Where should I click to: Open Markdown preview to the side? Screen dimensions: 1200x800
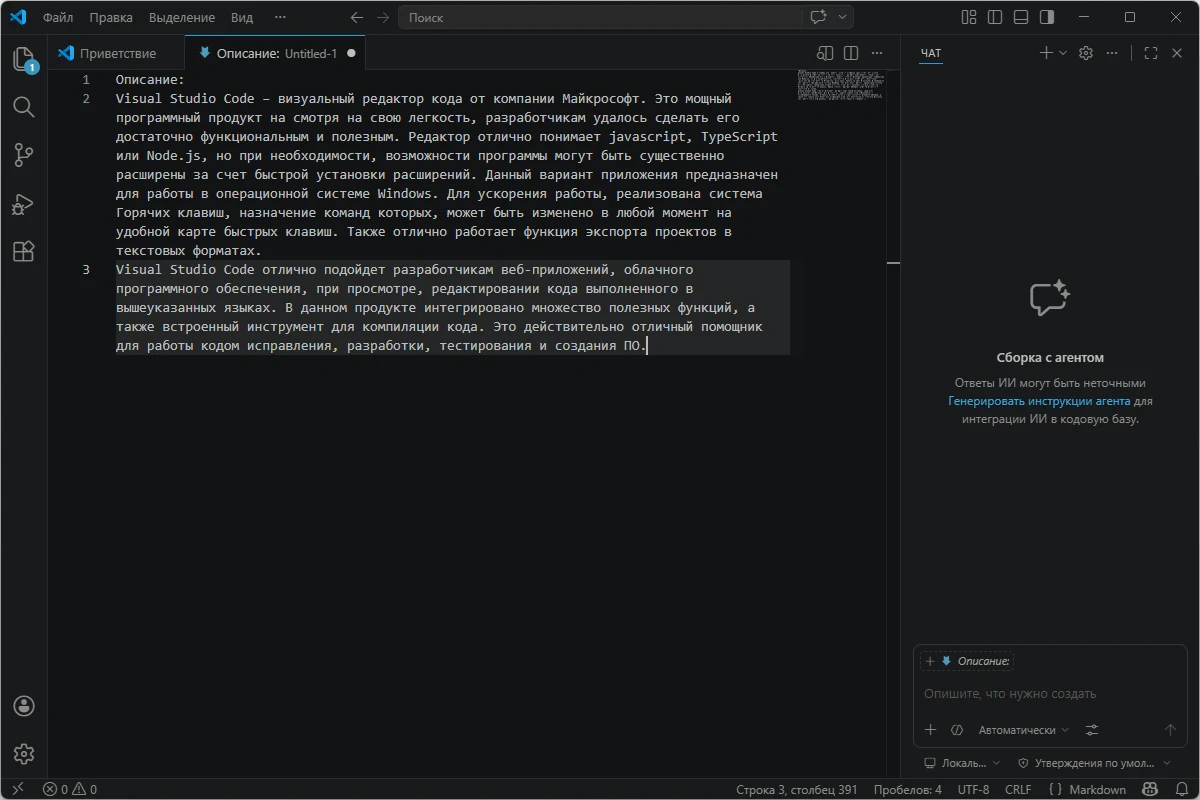pos(825,53)
